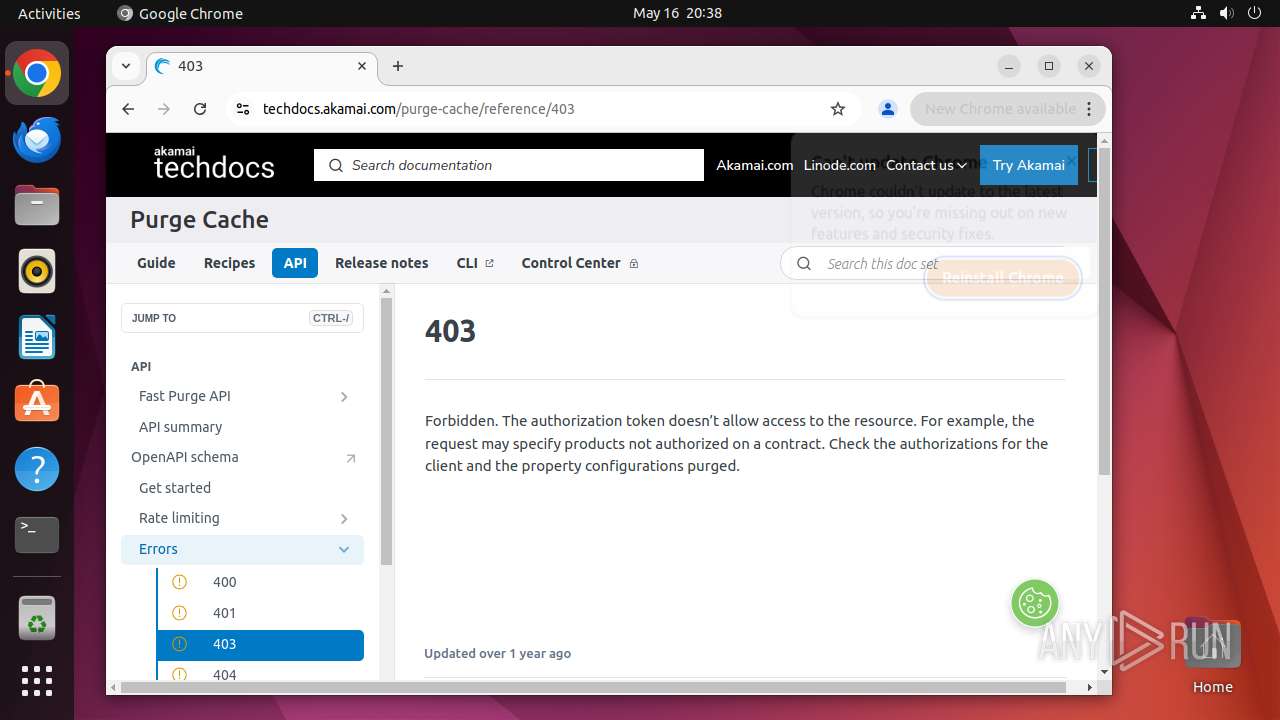Open Terminal from the dock
Image resolution: width=1280 pixels, height=720 pixels.
pyautogui.click(x=37, y=535)
